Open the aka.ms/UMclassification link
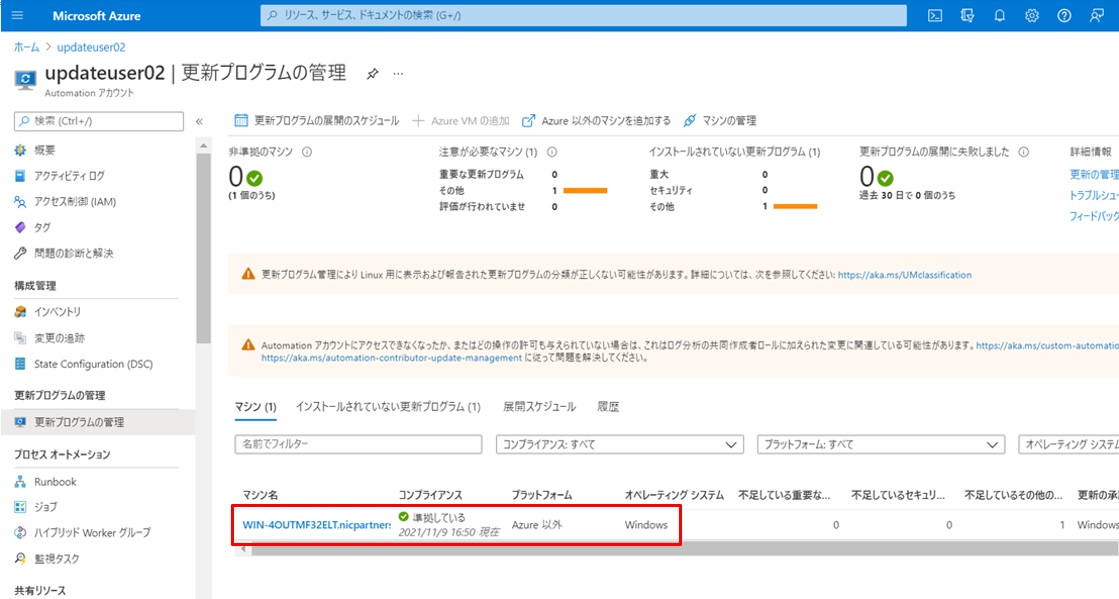 tap(904, 275)
